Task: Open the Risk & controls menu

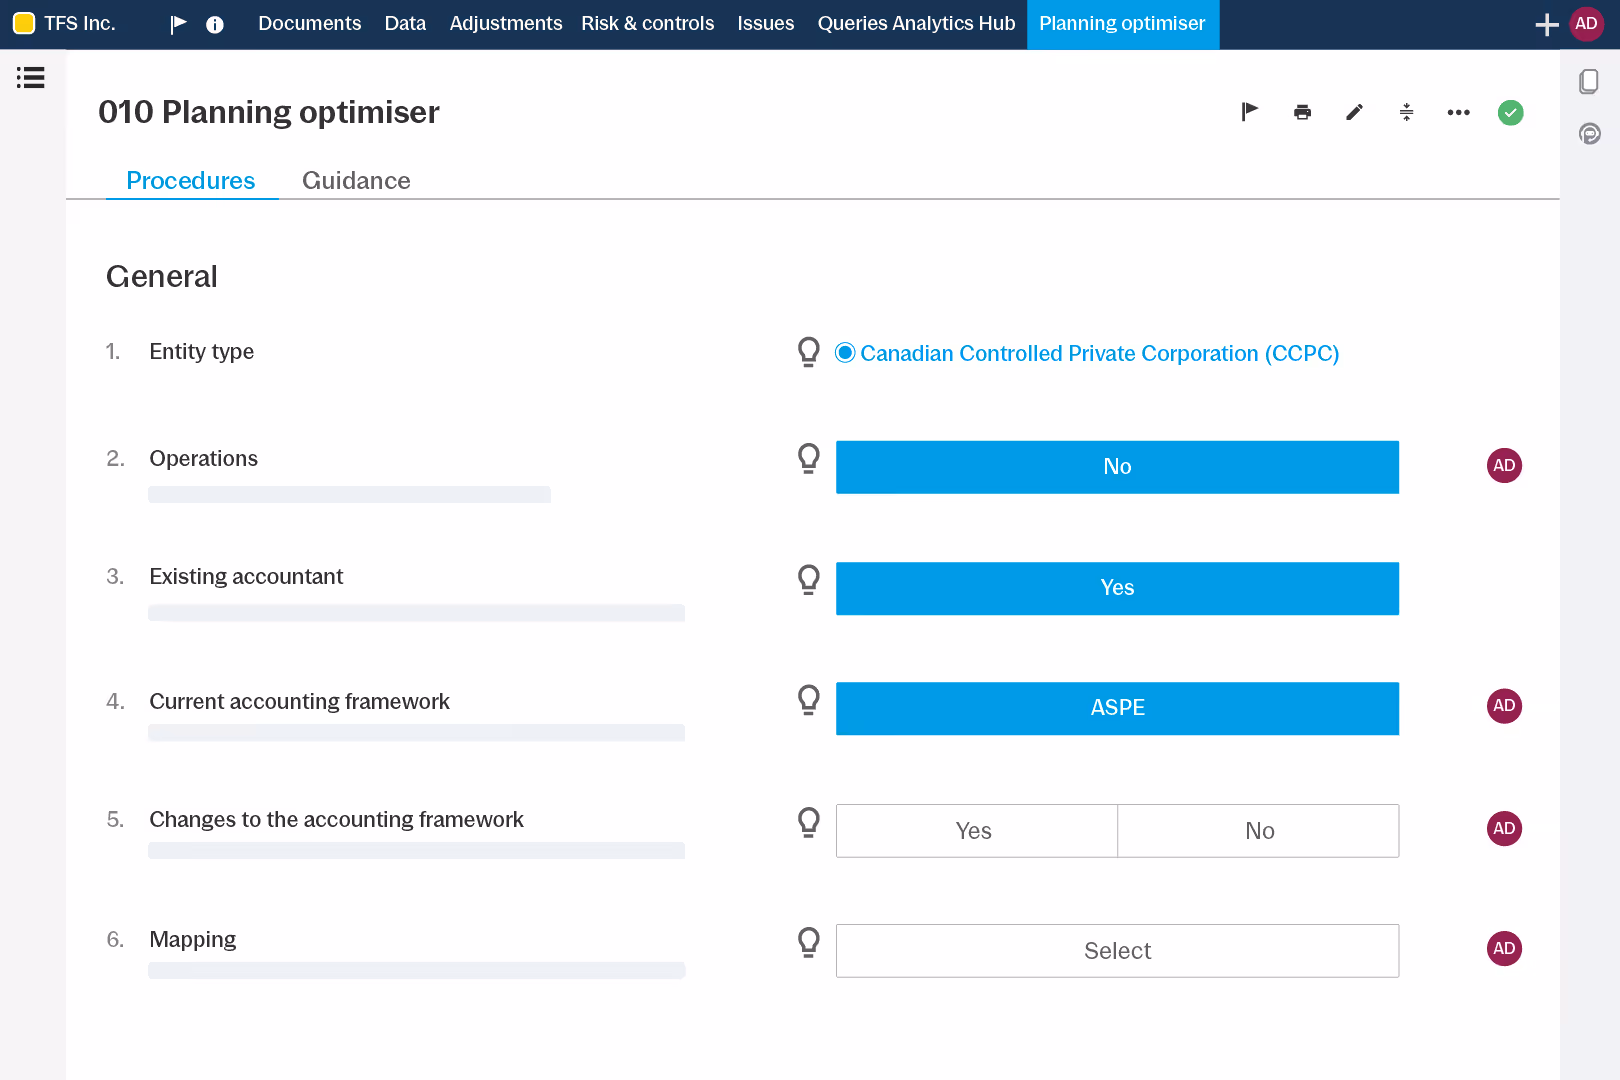Action: coord(648,24)
